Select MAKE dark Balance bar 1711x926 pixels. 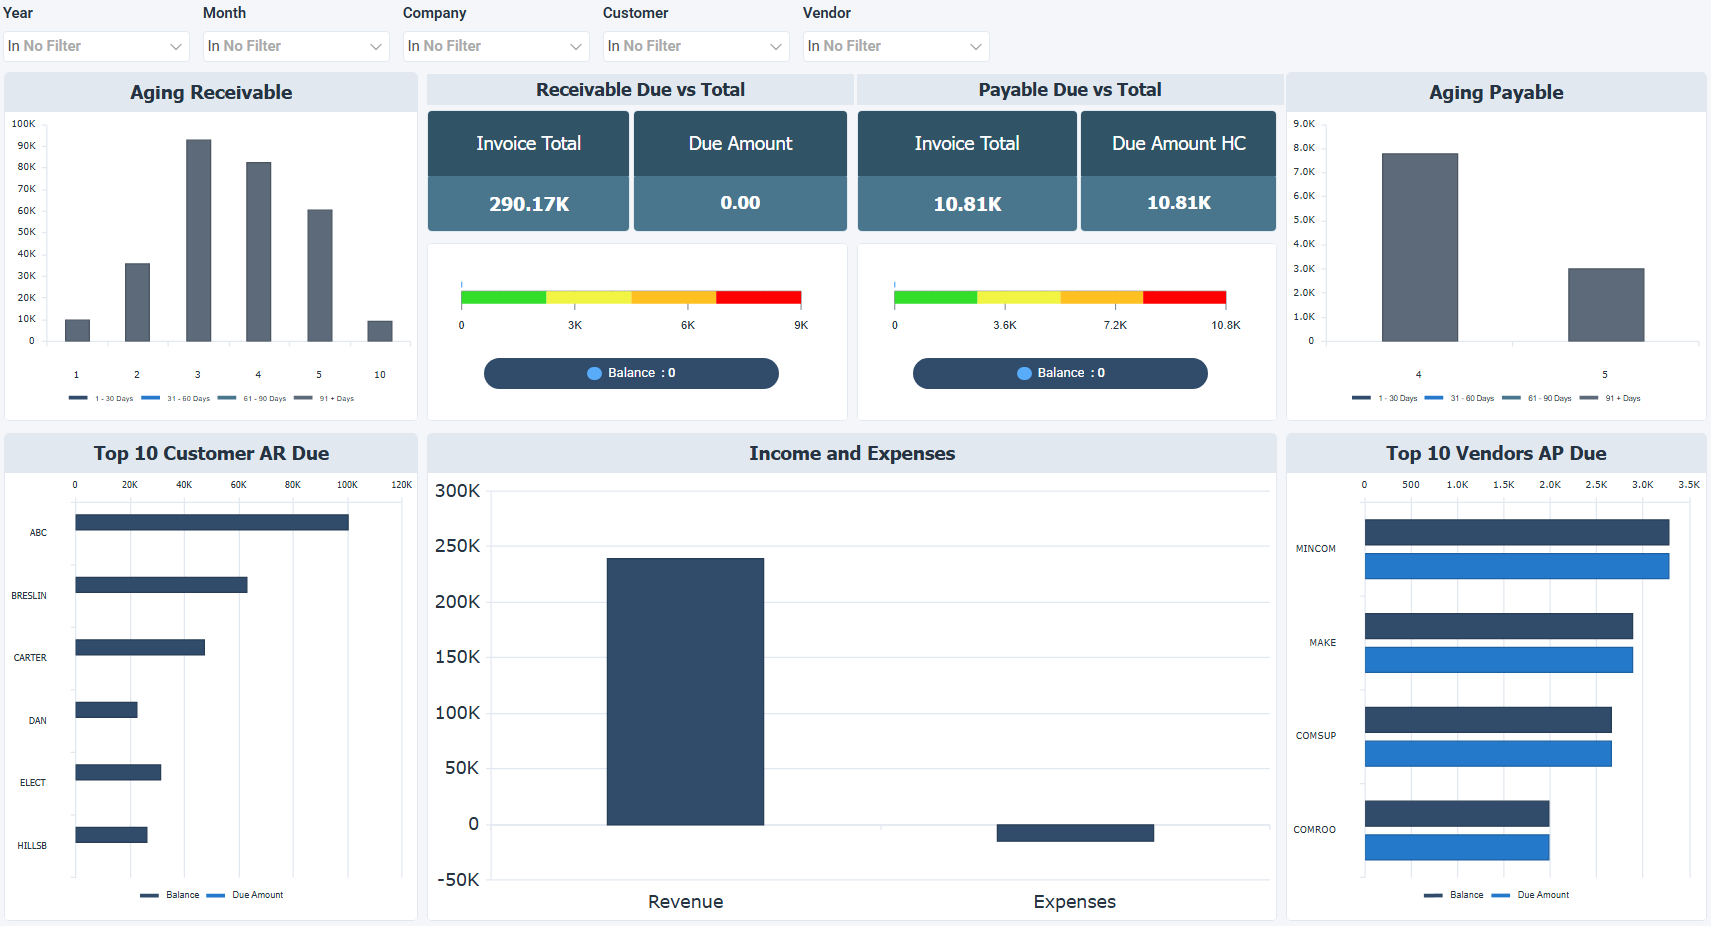coord(1499,626)
